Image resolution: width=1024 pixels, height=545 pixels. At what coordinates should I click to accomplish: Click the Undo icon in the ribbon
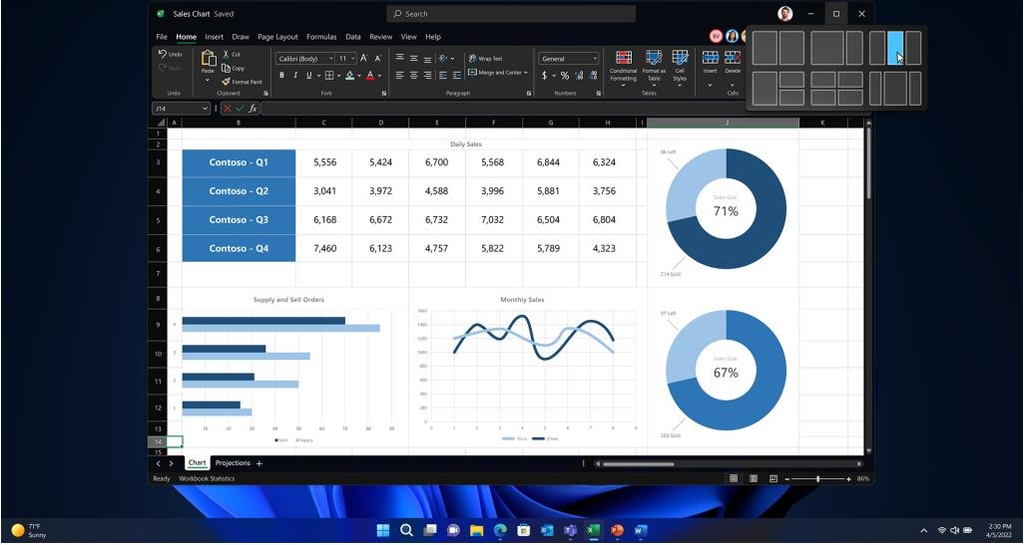coord(163,54)
